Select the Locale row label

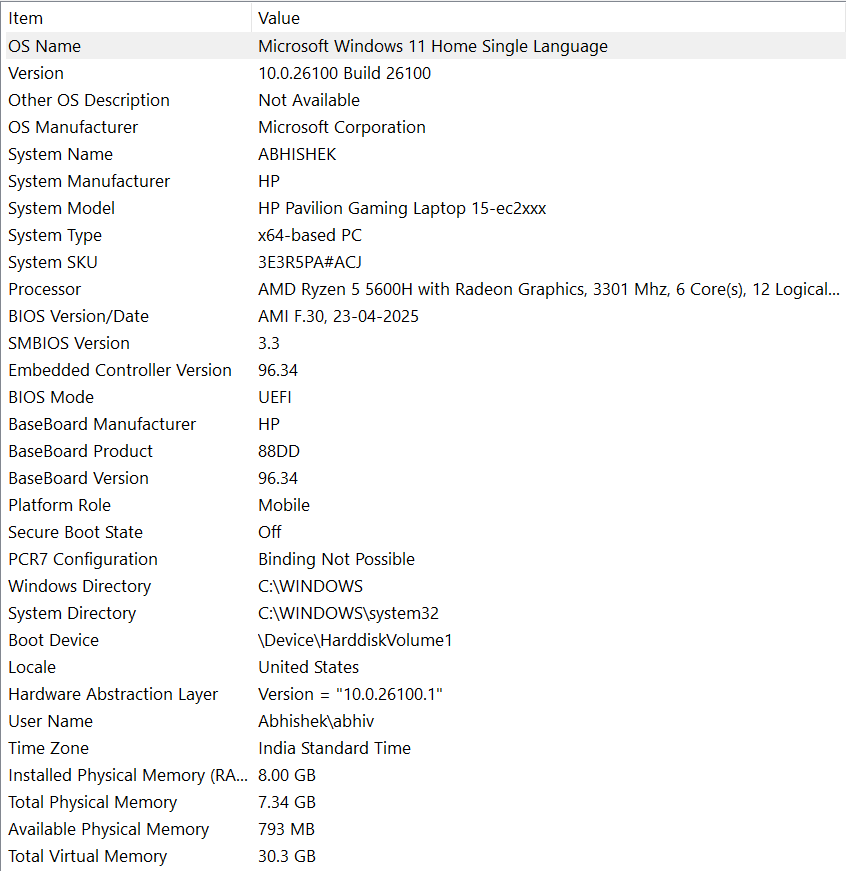coord(32,667)
